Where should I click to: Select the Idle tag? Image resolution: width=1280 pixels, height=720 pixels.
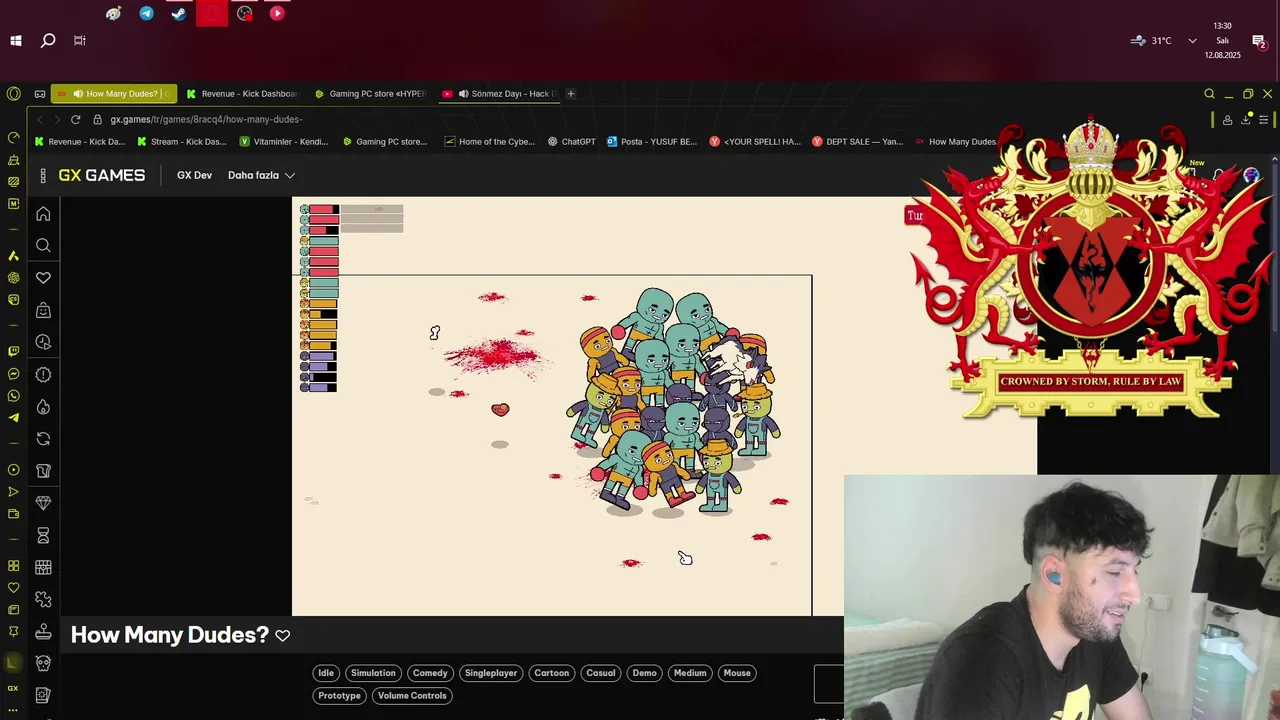326,673
